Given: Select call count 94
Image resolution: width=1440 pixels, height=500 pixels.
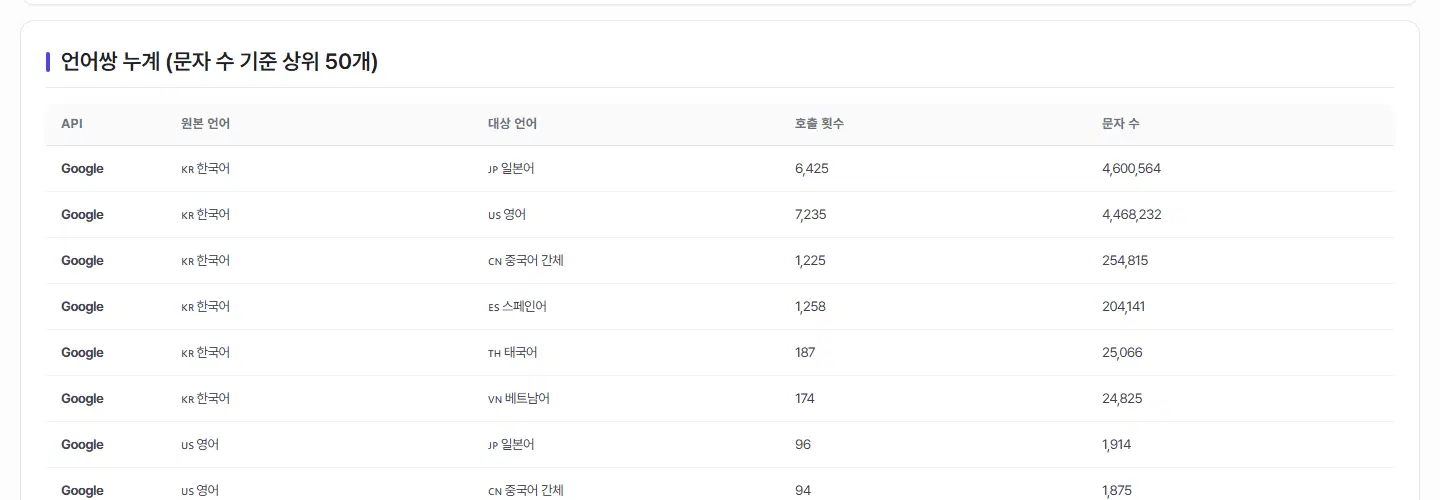Looking at the screenshot, I should coord(803,491).
